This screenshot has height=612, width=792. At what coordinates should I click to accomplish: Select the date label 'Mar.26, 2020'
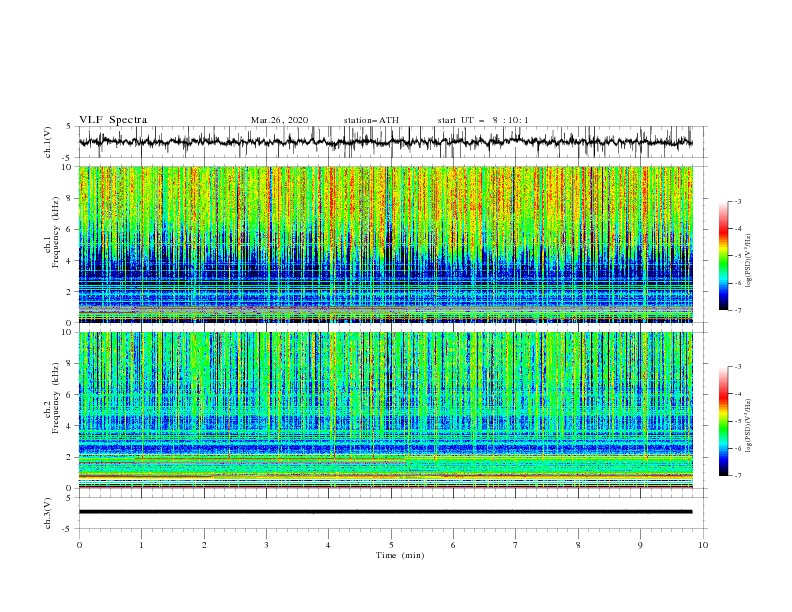(x=279, y=120)
